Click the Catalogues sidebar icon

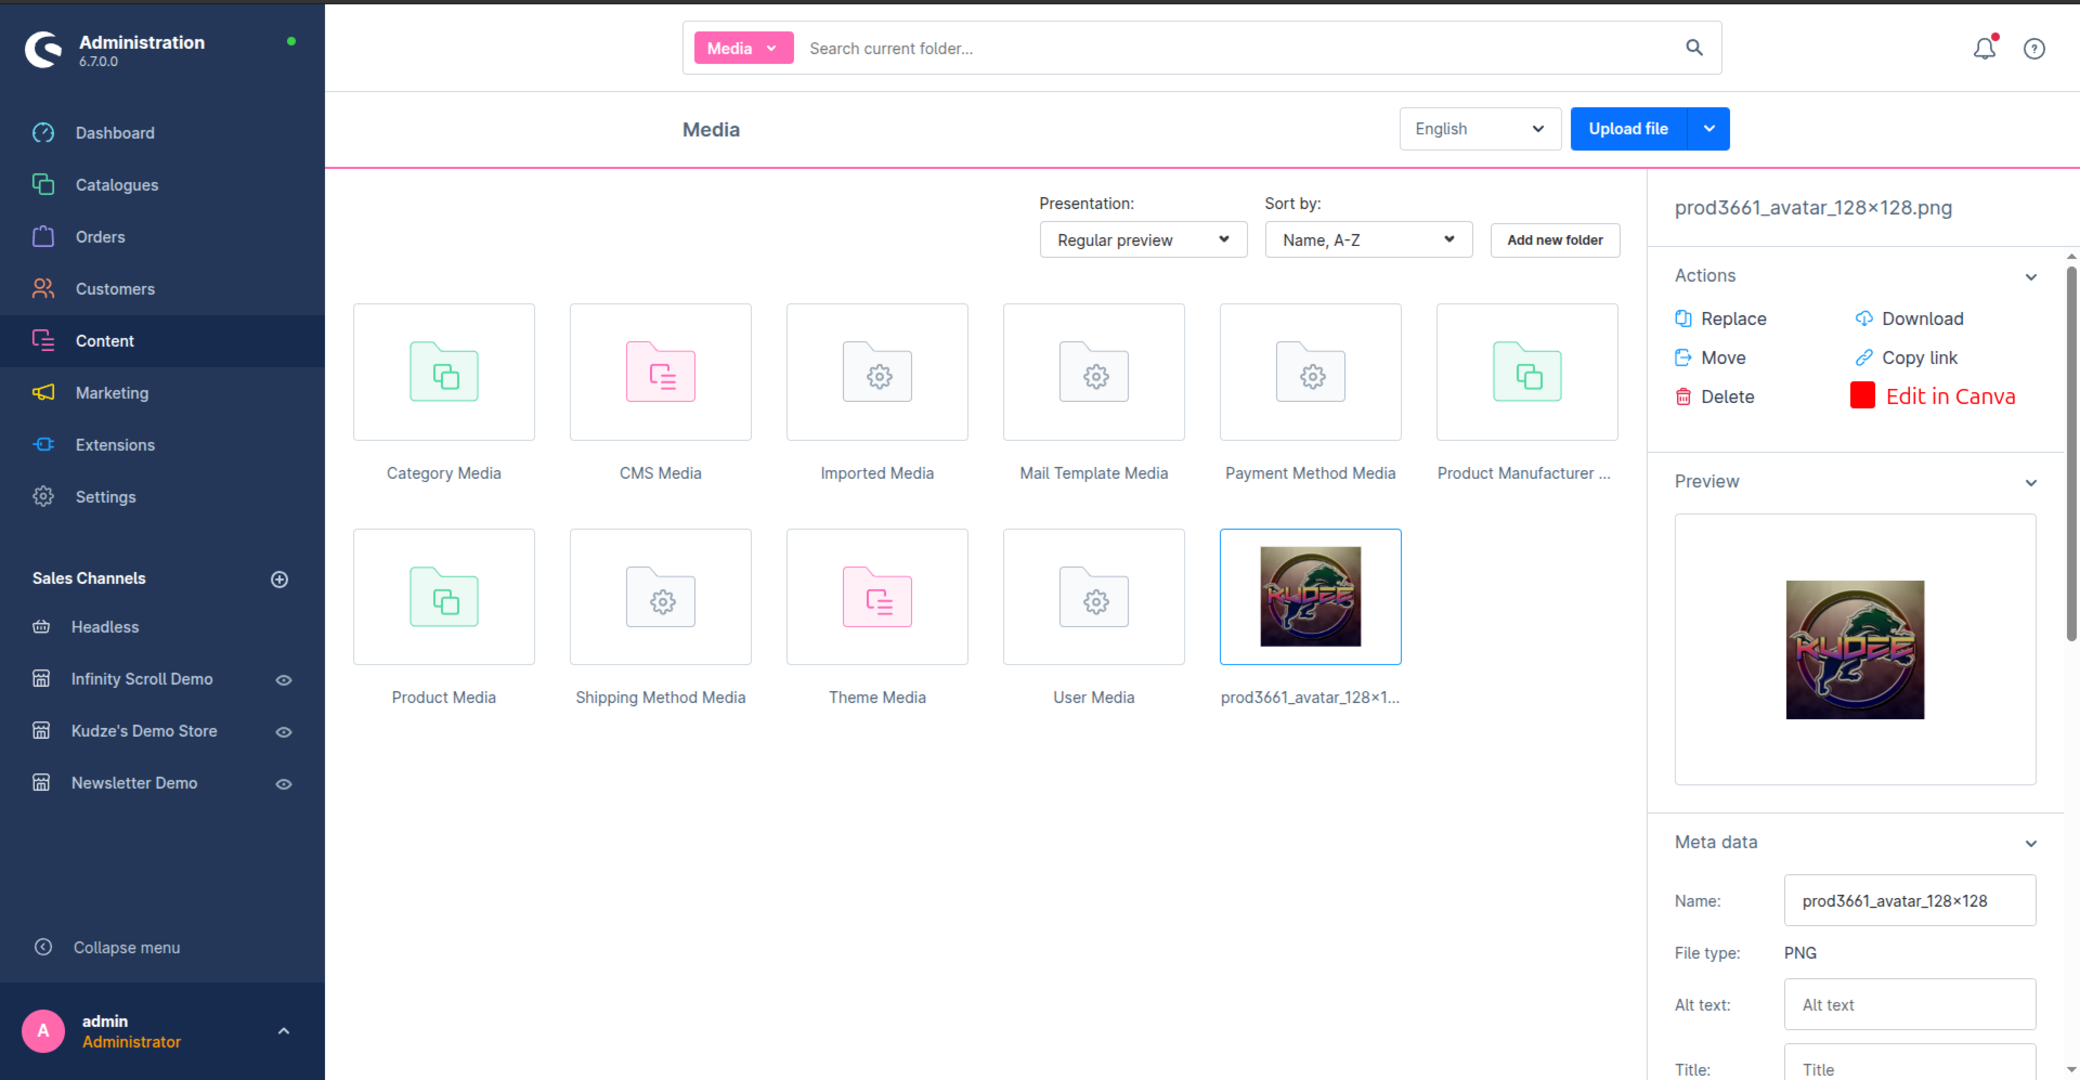[x=43, y=185]
